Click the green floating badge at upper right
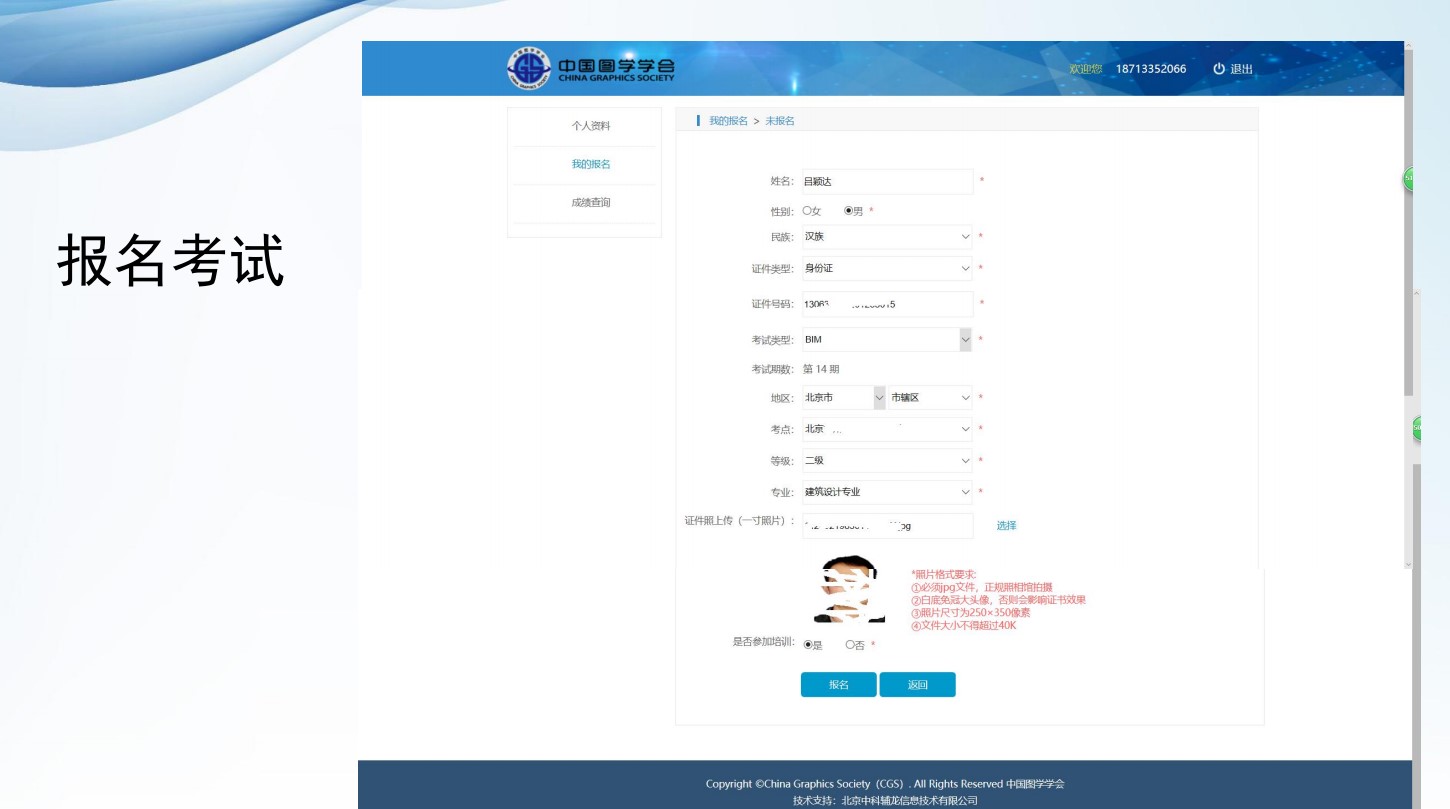 click(x=1410, y=179)
